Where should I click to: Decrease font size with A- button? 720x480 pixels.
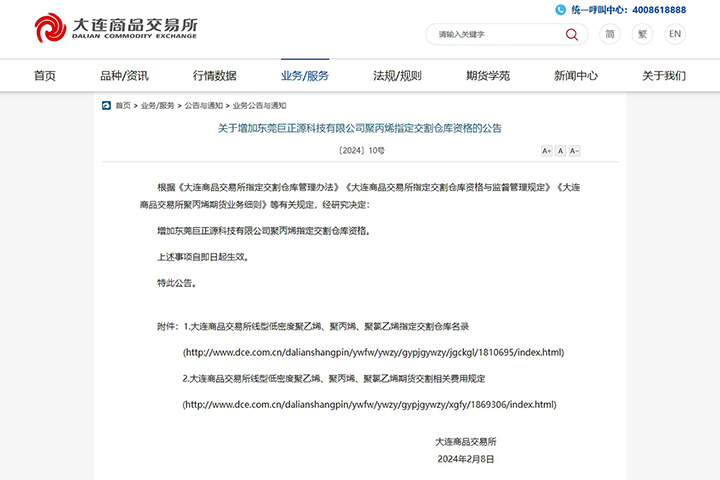pos(575,151)
